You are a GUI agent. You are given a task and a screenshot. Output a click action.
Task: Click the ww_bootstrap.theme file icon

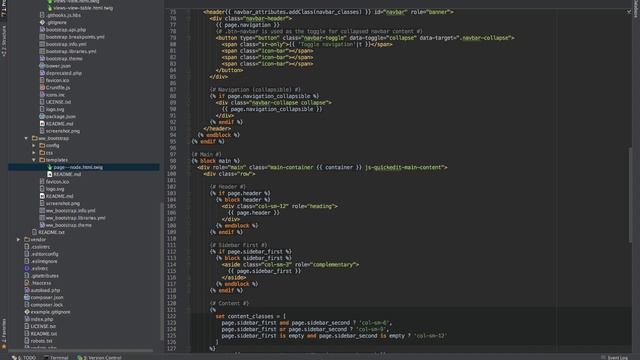pyautogui.click(x=42, y=225)
